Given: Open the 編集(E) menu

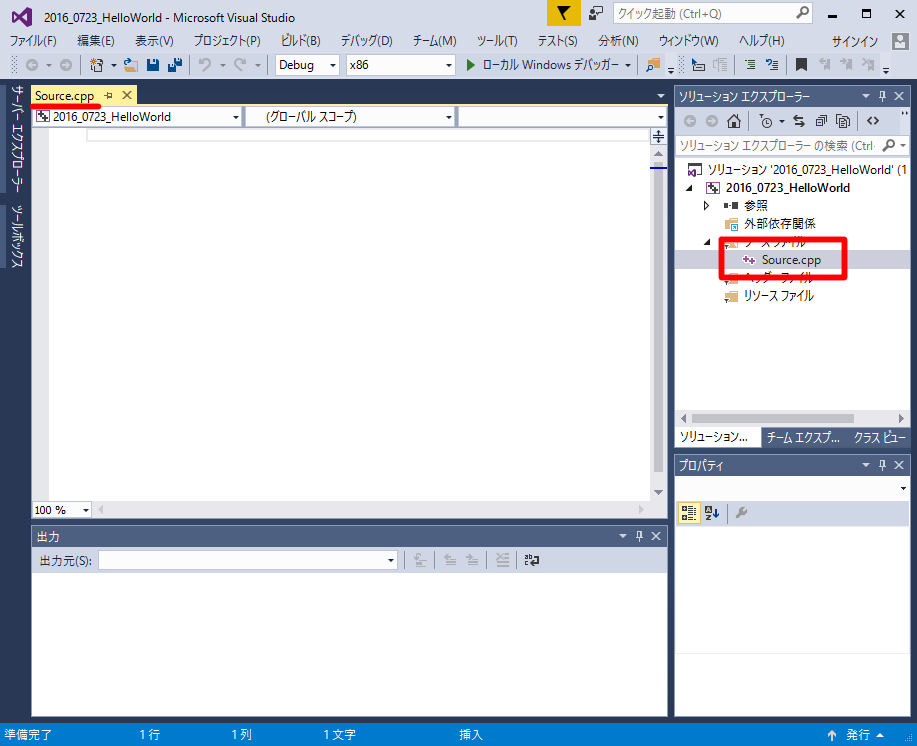Looking at the screenshot, I should click(96, 41).
